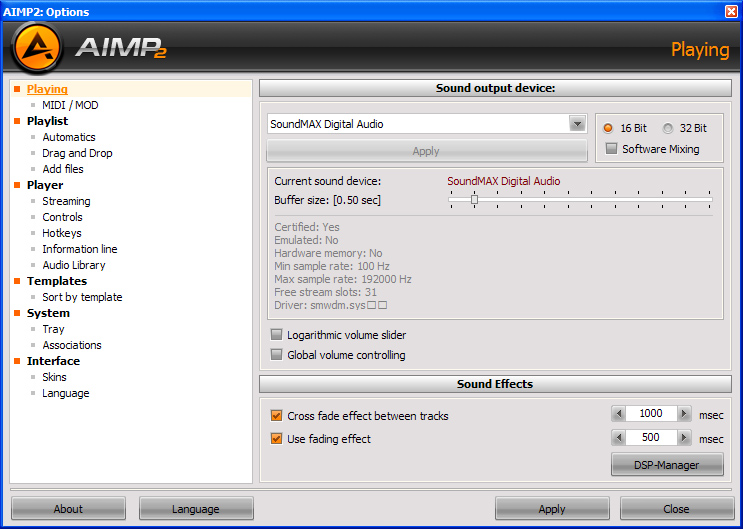Open Drag and Drop settings
Screen dimensions: 743x529
pyautogui.click(x=77, y=153)
